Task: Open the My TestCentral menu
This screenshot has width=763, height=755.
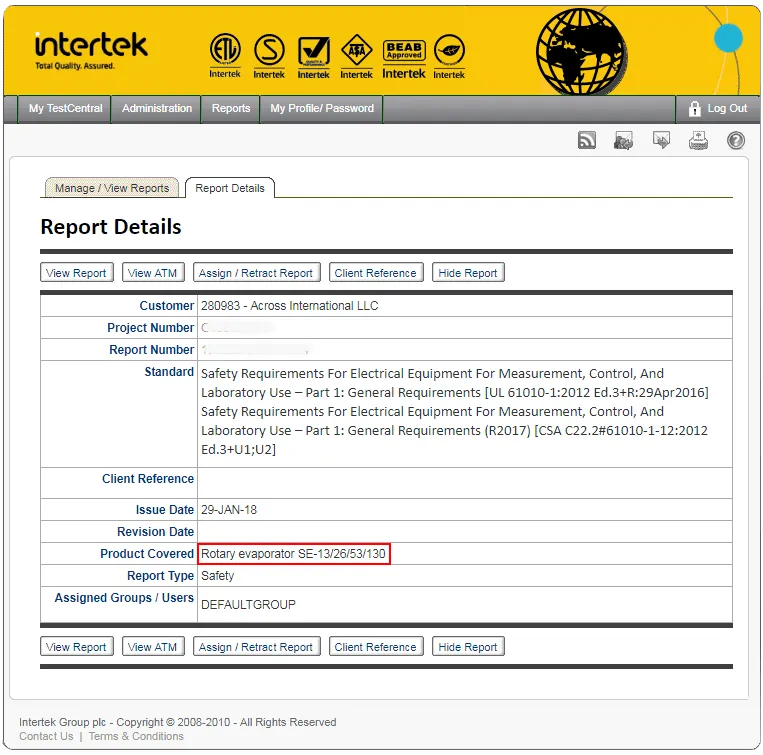Action: (65, 108)
